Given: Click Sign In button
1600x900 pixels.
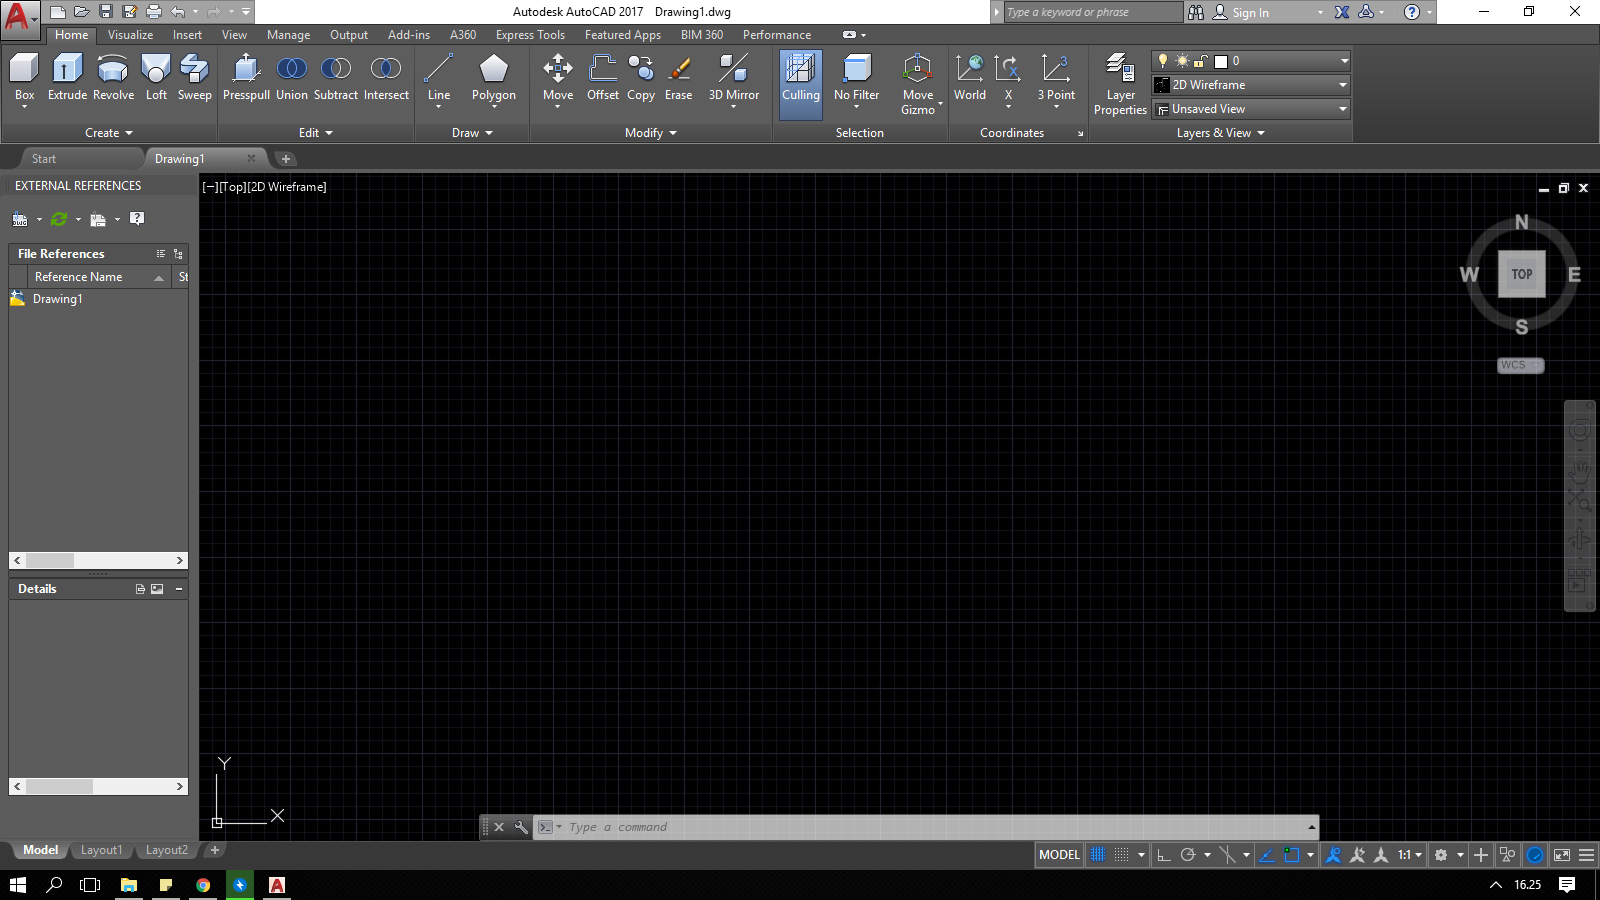Looking at the screenshot, I should (x=1241, y=12).
